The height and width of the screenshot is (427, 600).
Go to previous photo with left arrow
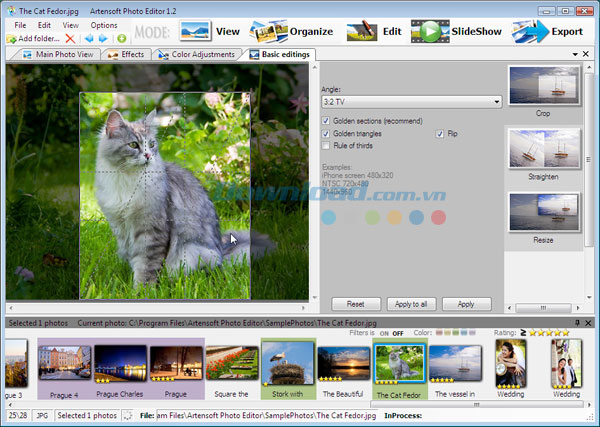click(88, 38)
